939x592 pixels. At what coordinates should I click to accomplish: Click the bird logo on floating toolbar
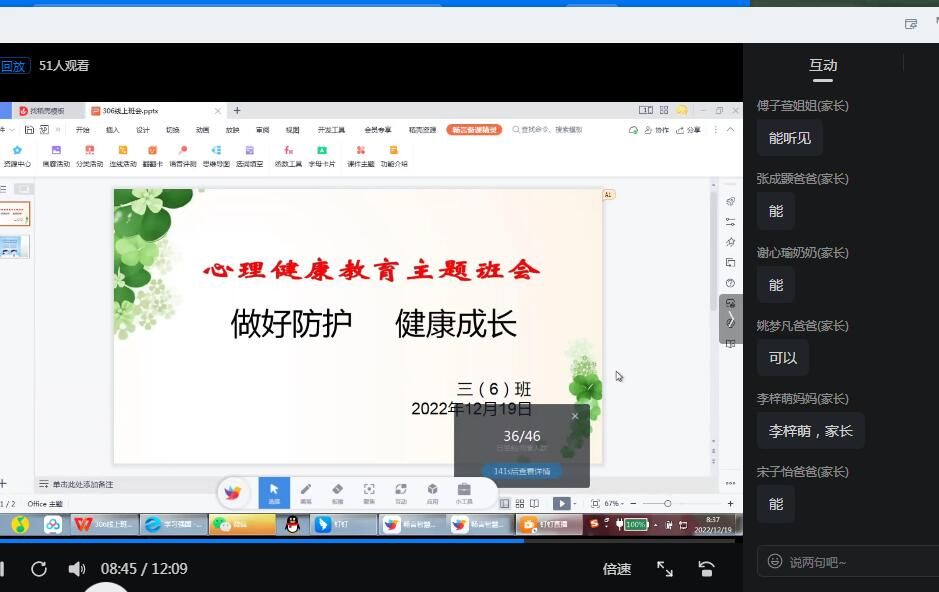233,492
